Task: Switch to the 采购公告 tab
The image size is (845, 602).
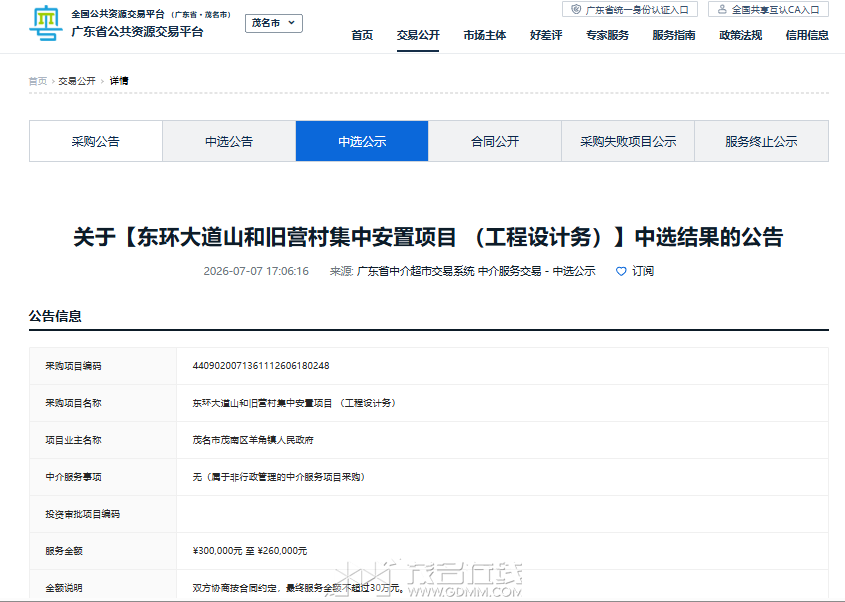Action: [96, 141]
